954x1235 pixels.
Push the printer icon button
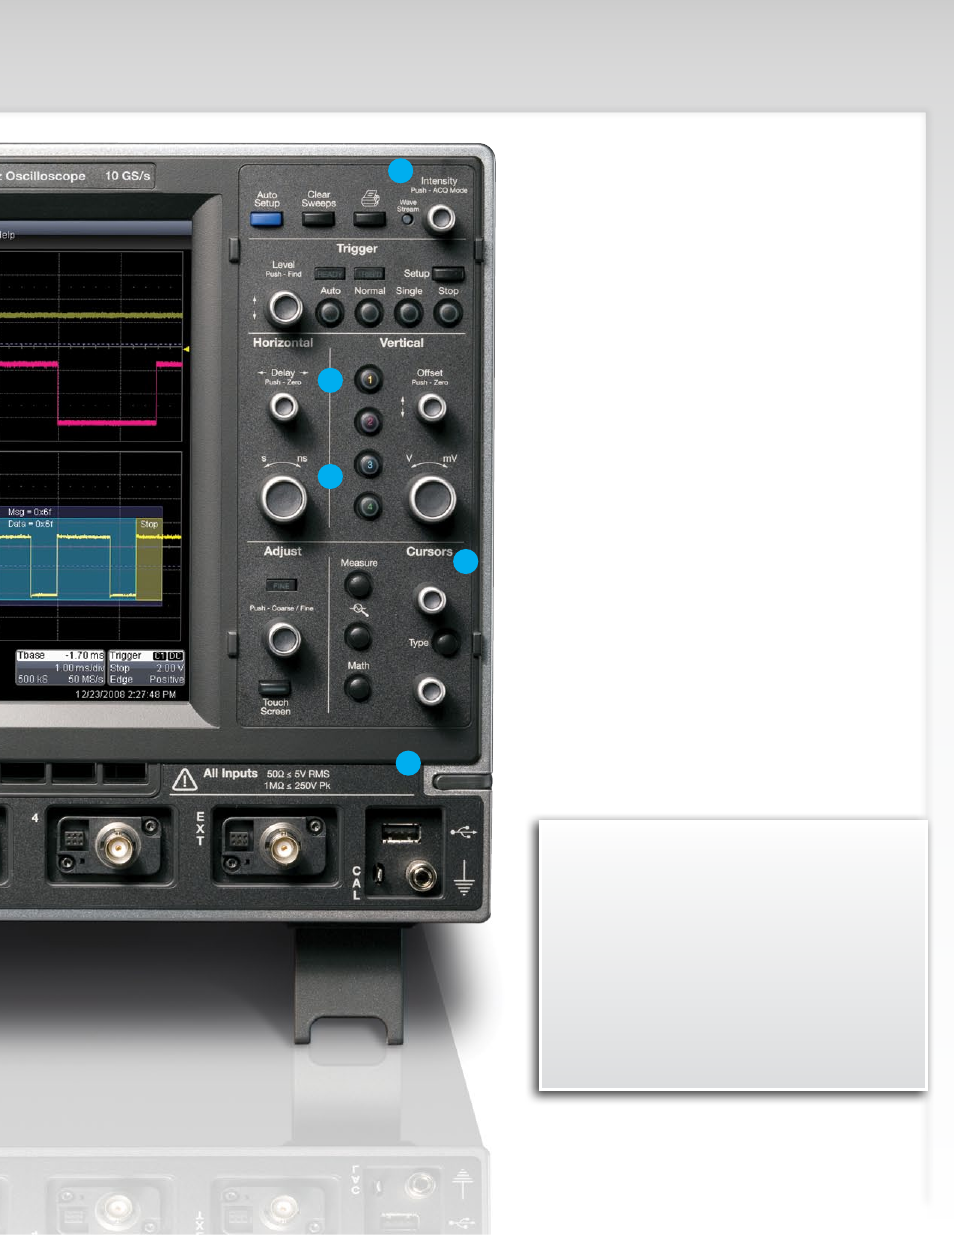pyautogui.click(x=369, y=220)
